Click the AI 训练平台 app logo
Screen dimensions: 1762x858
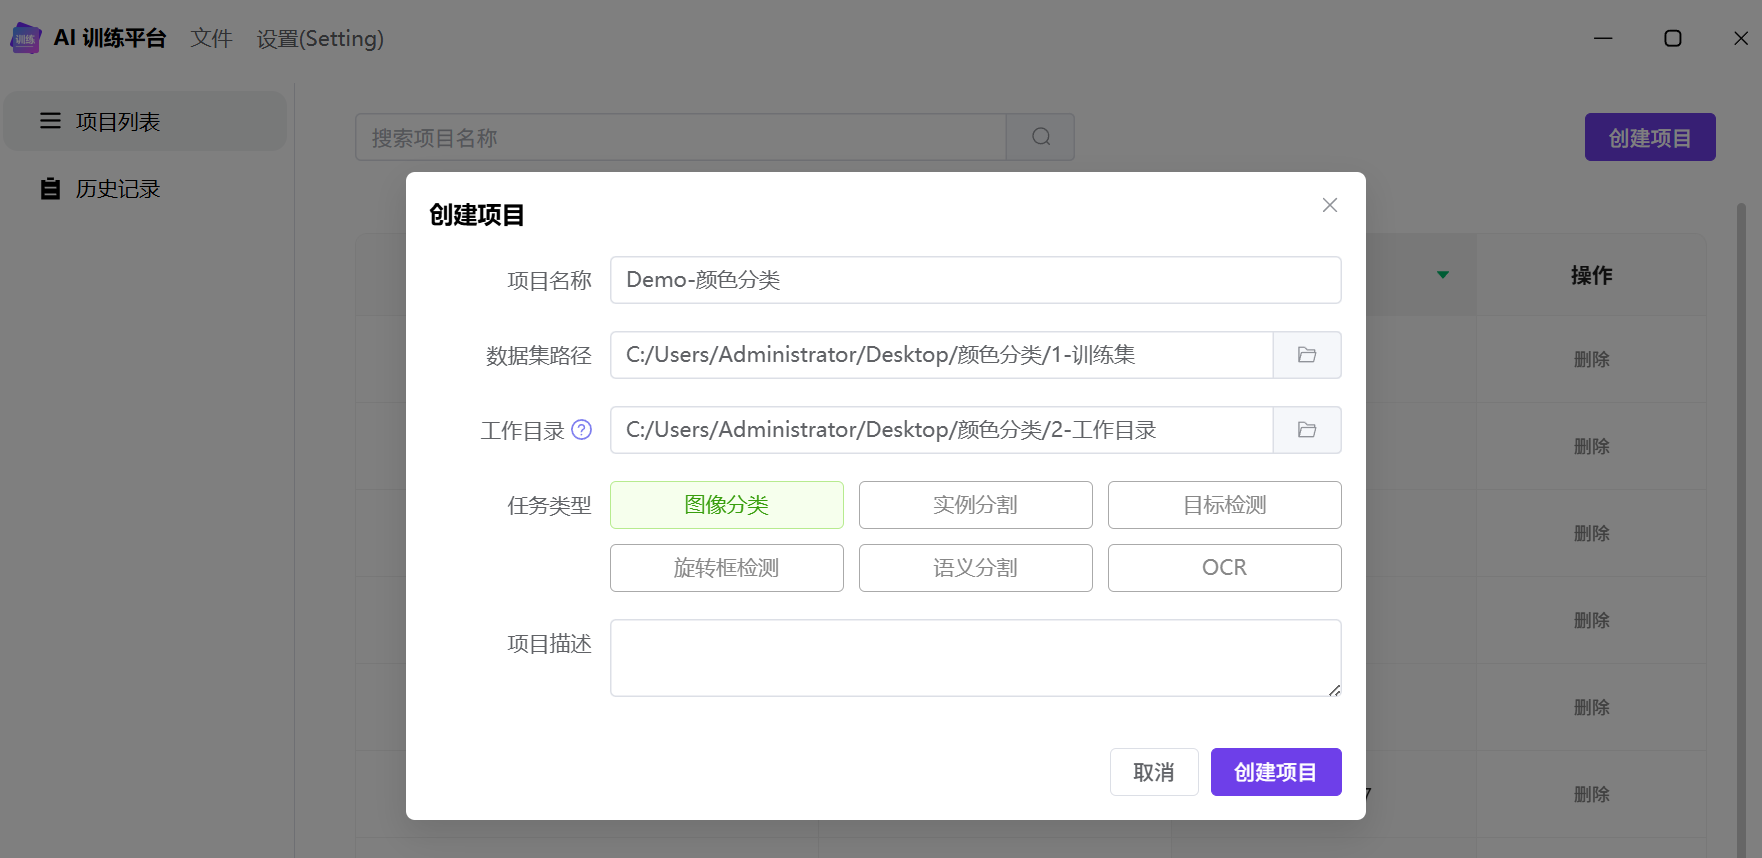[25, 39]
